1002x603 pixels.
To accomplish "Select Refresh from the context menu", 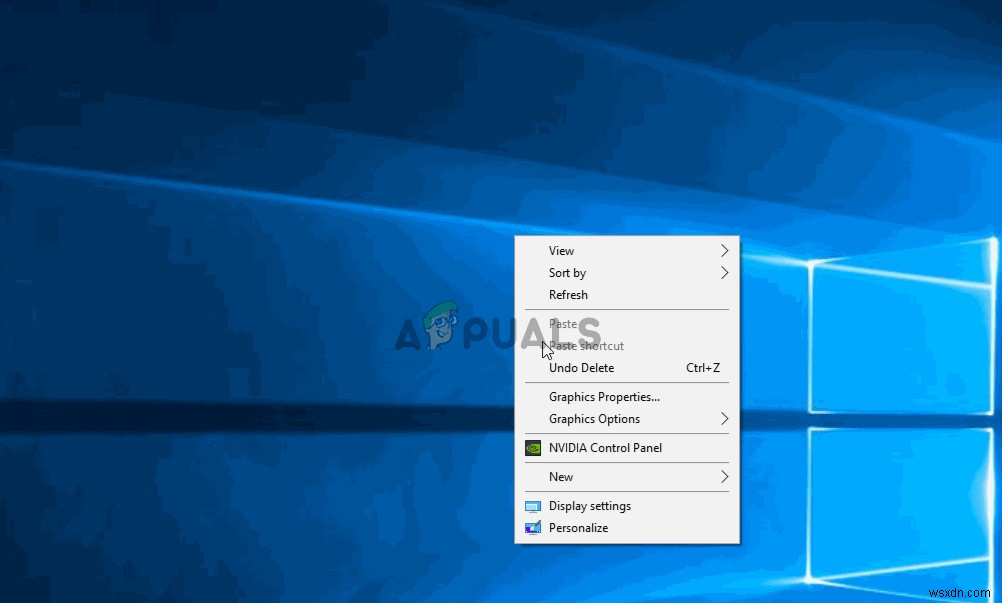I will tap(568, 294).
